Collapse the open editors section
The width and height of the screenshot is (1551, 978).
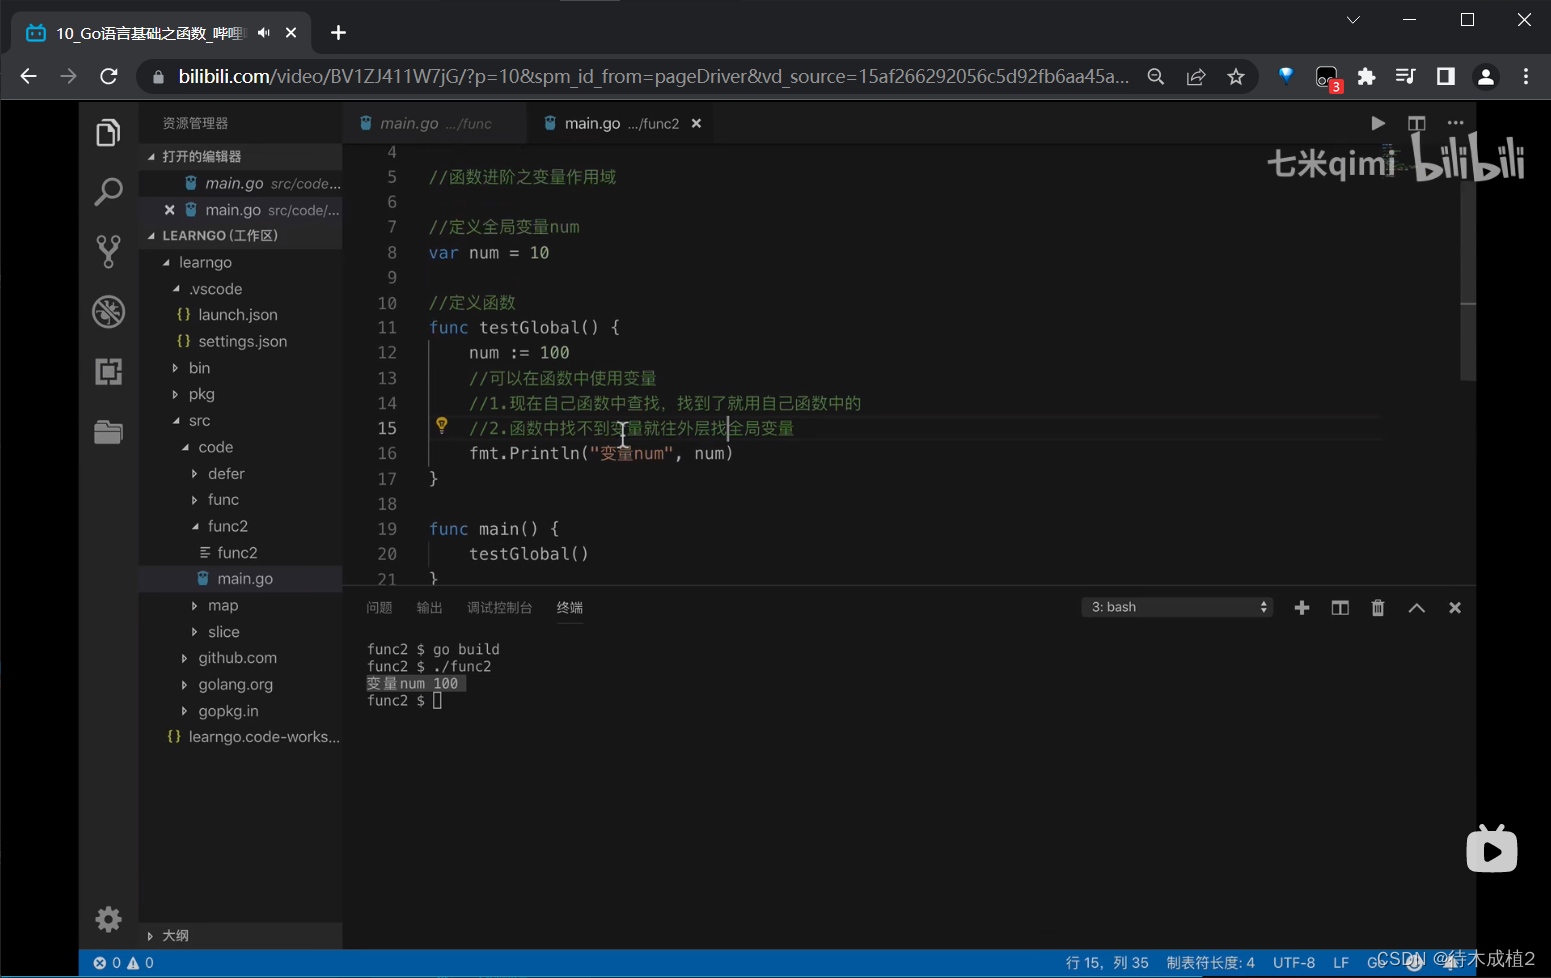(240, 156)
